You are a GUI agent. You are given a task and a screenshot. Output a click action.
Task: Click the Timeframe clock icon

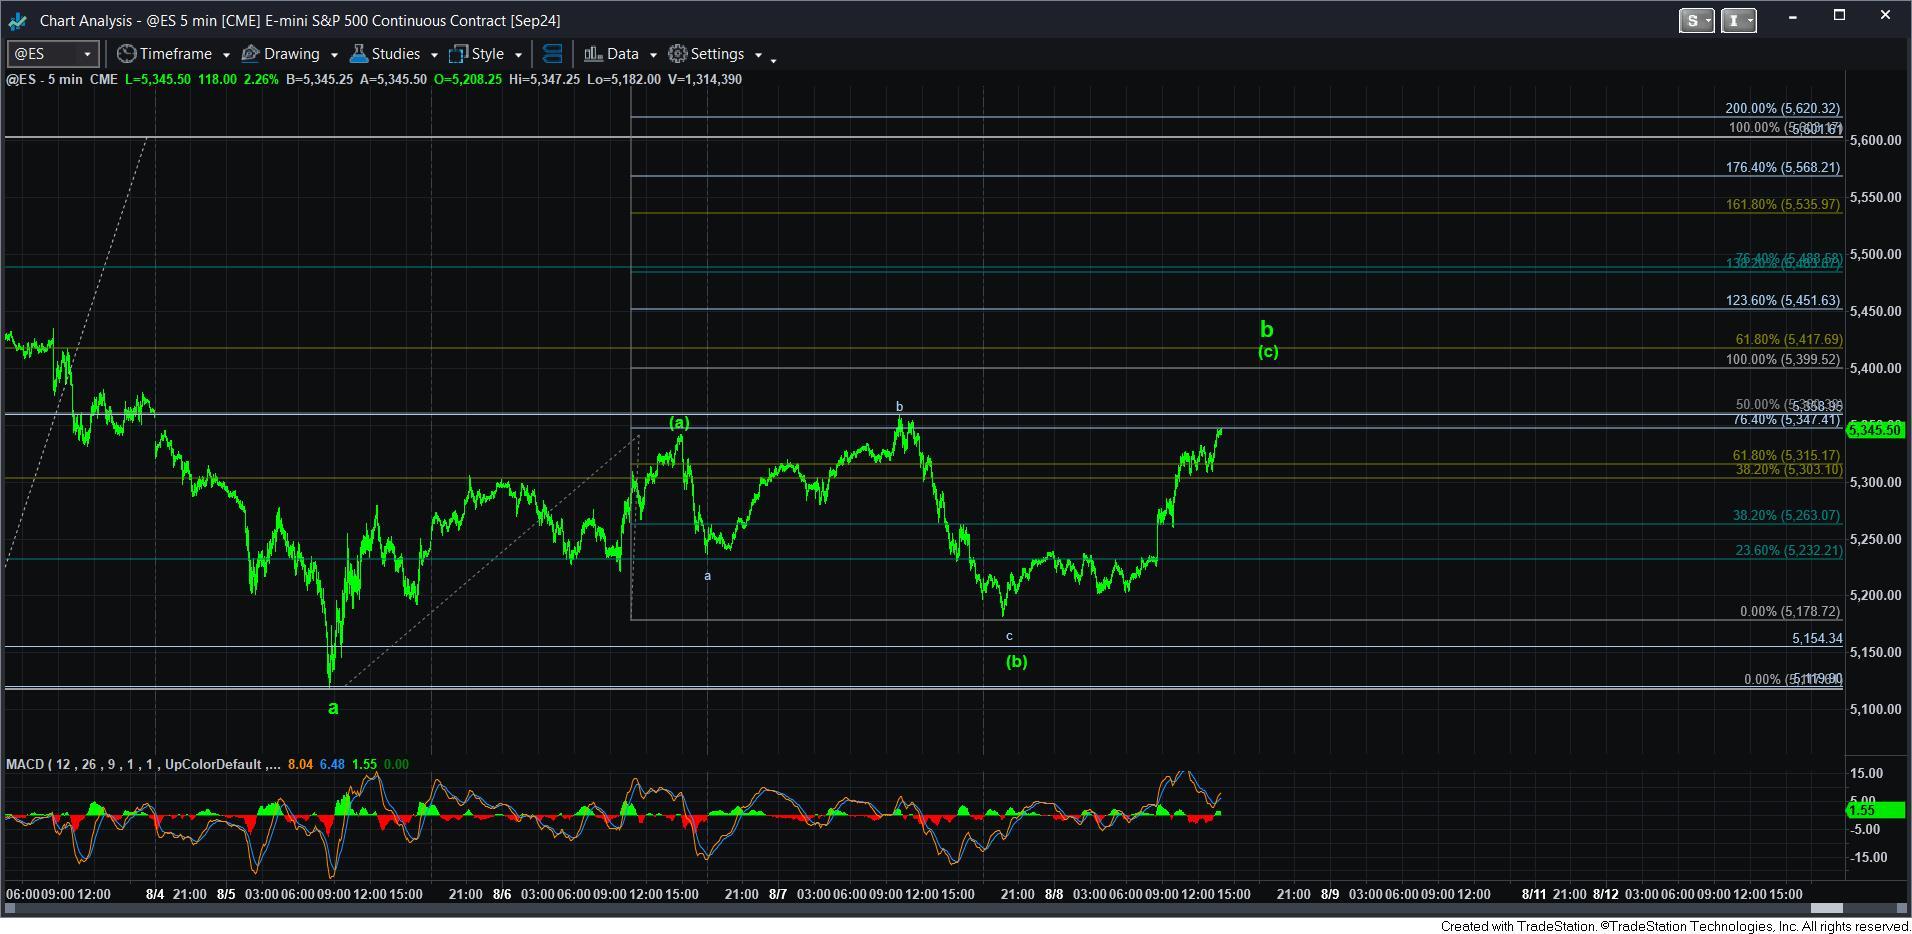tap(126, 54)
